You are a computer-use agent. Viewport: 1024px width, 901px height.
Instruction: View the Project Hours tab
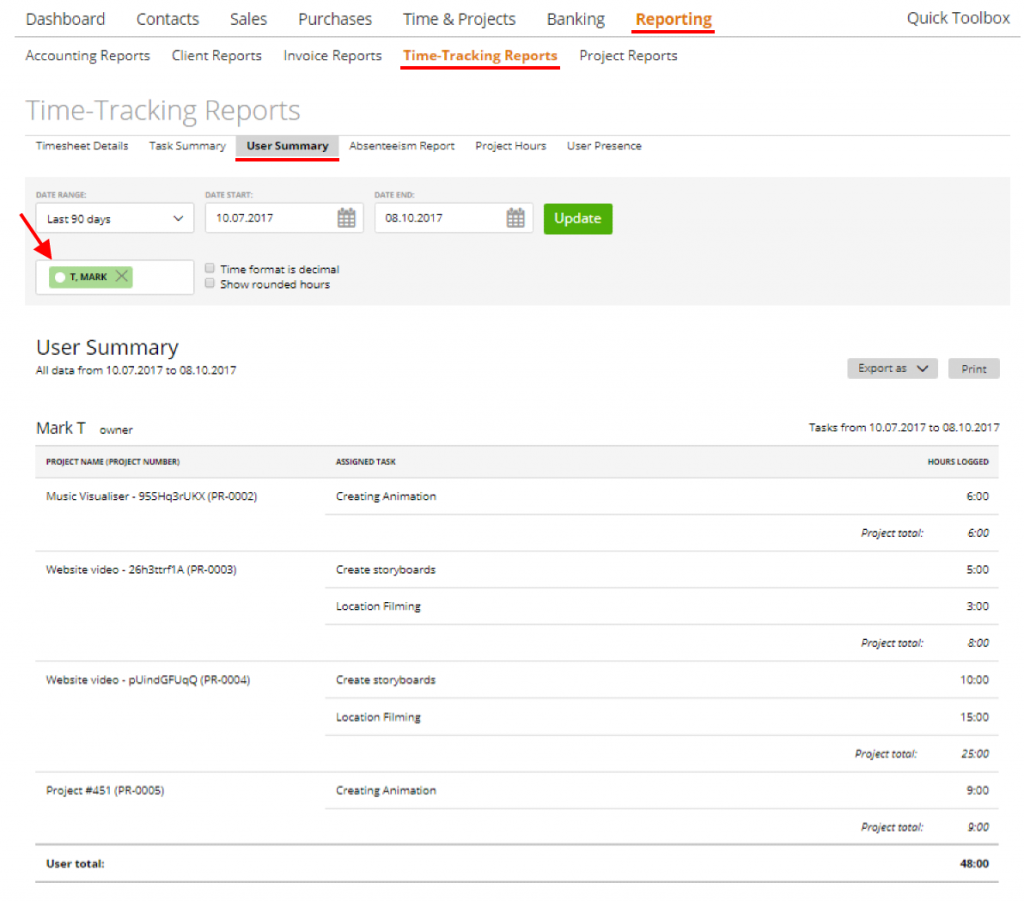coord(511,146)
